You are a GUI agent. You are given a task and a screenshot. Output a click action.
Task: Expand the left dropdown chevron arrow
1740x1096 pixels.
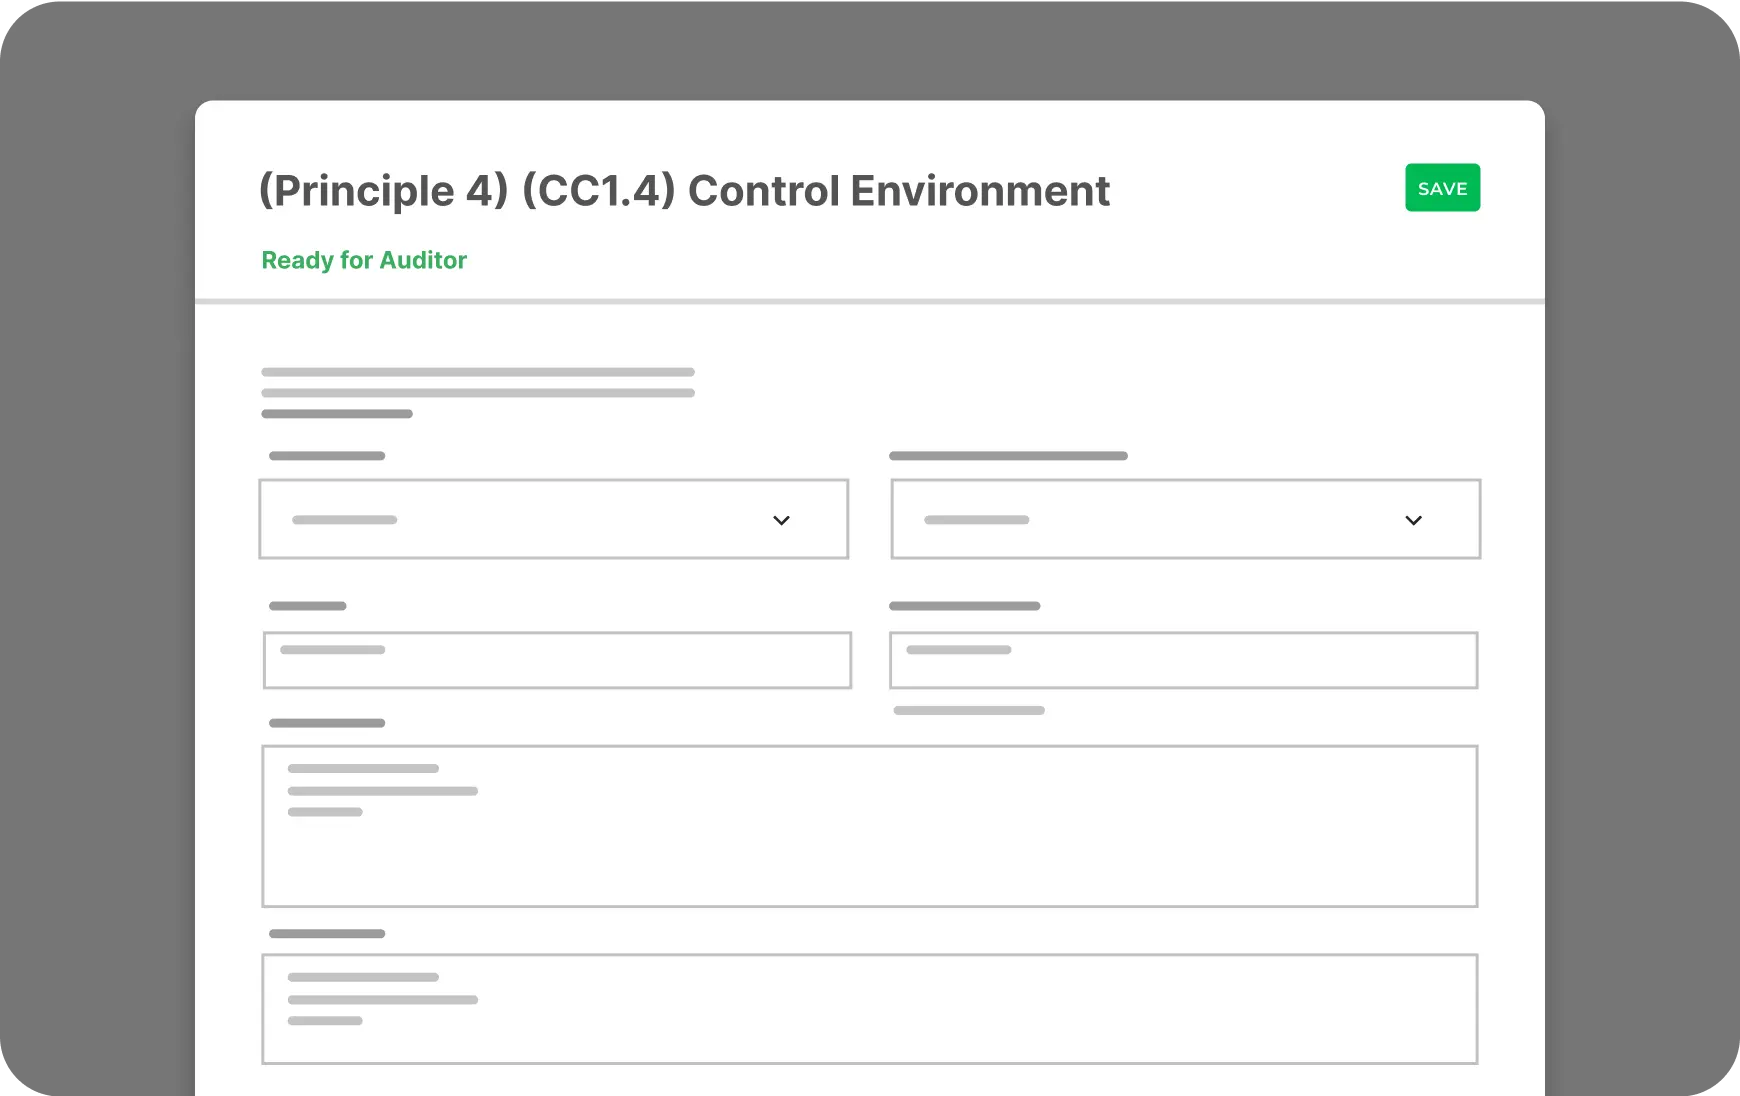click(781, 520)
